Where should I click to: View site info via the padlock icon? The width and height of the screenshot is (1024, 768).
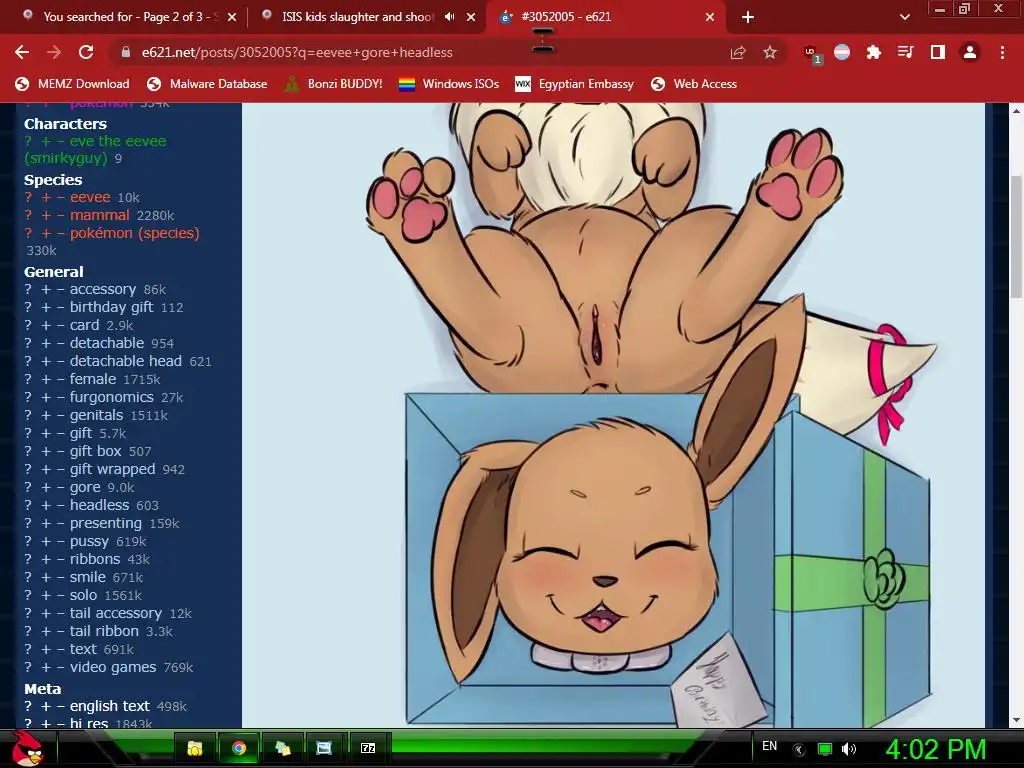coord(126,52)
